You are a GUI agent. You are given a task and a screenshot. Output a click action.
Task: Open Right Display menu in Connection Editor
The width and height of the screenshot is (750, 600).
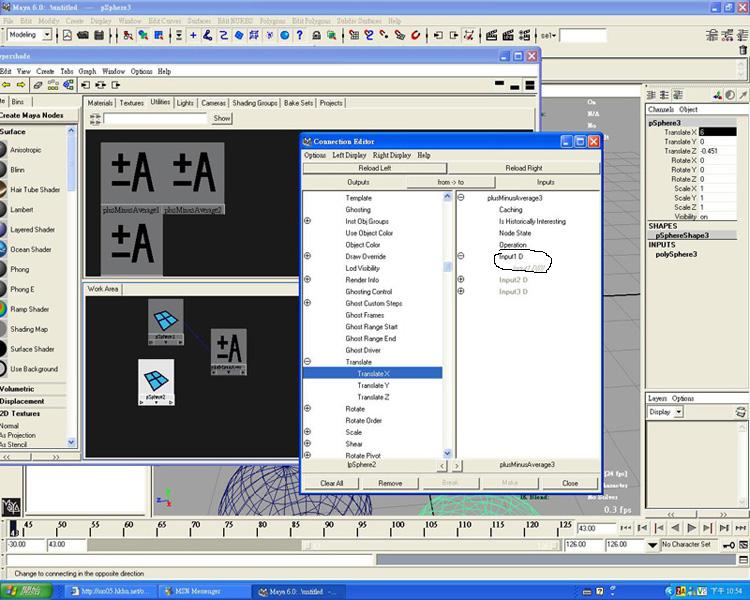tap(392, 155)
